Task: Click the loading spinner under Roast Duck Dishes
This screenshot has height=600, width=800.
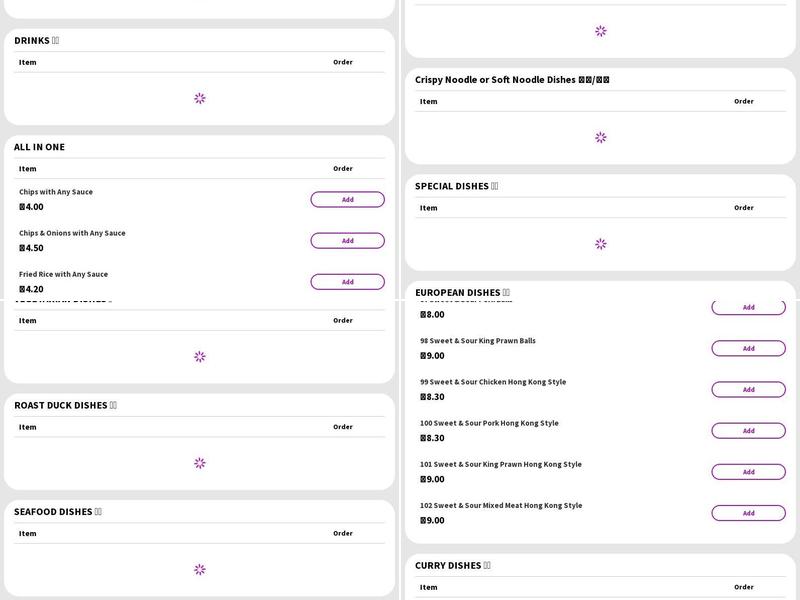Action: click(200, 463)
